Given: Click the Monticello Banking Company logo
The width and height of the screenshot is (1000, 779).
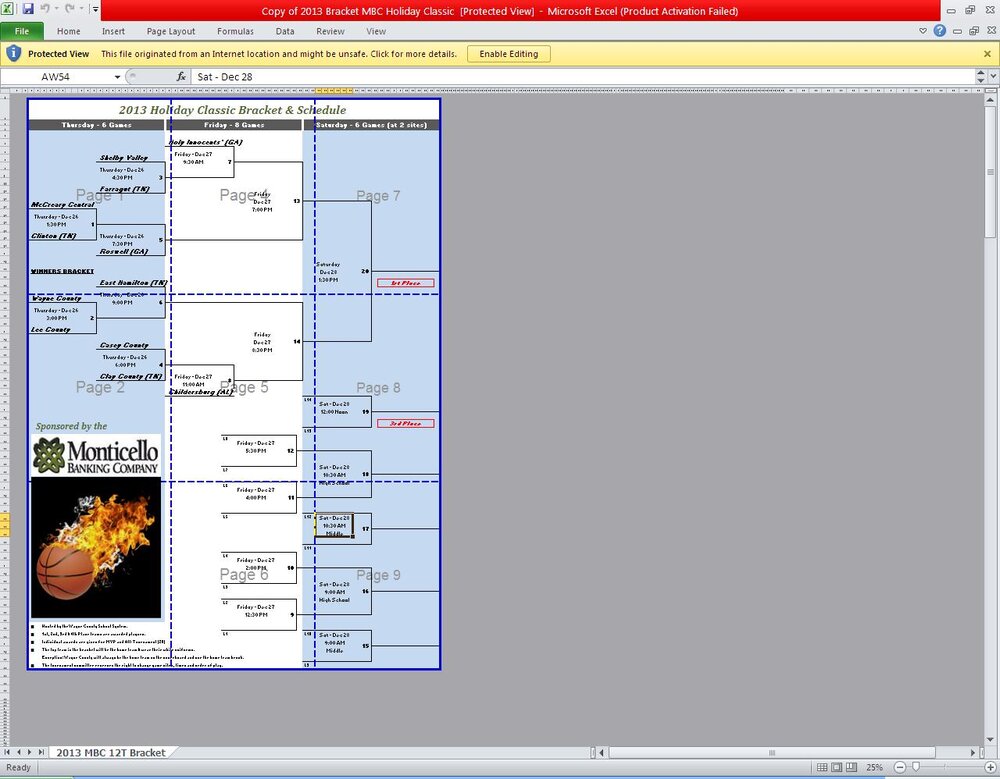Looking at the screenshot, I should [x=96, y=456].
